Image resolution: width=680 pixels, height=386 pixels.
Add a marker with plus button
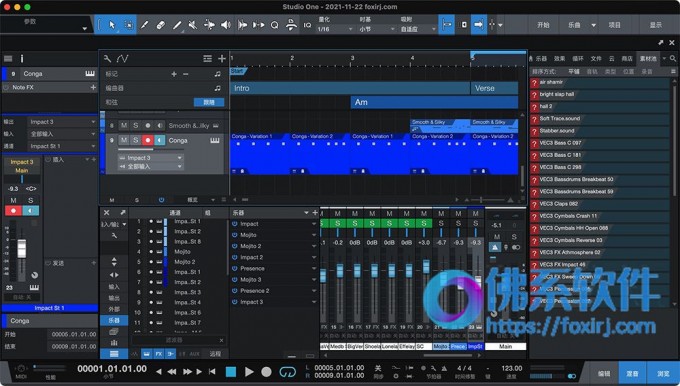tap(173, 74)
